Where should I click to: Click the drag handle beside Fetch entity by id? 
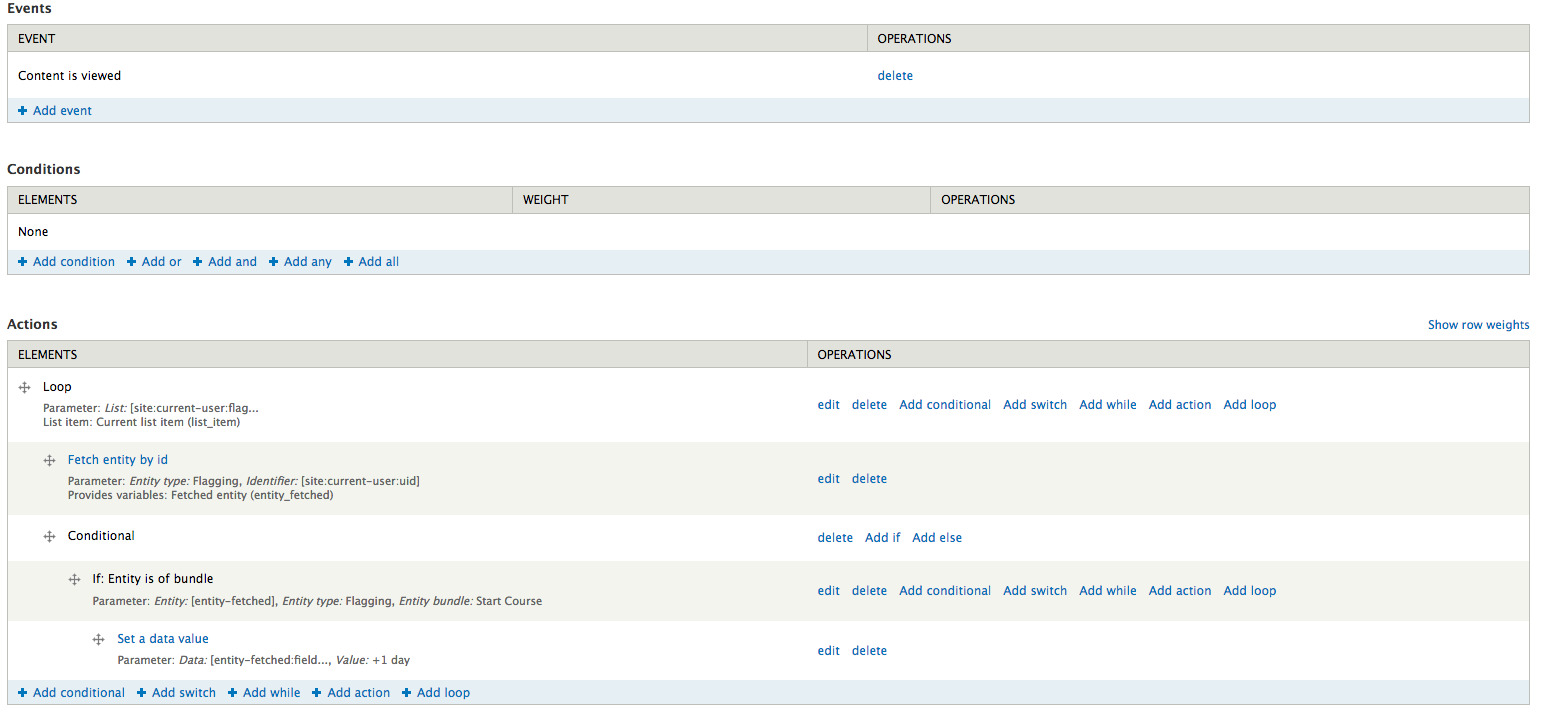point(49,460)
